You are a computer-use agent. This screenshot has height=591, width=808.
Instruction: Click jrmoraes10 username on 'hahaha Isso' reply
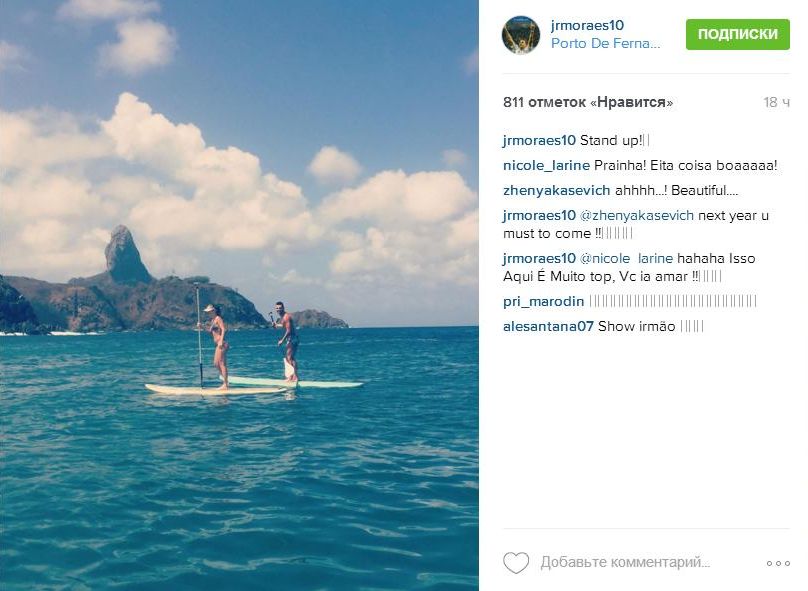pyautogui.click(x=539, y=258)
